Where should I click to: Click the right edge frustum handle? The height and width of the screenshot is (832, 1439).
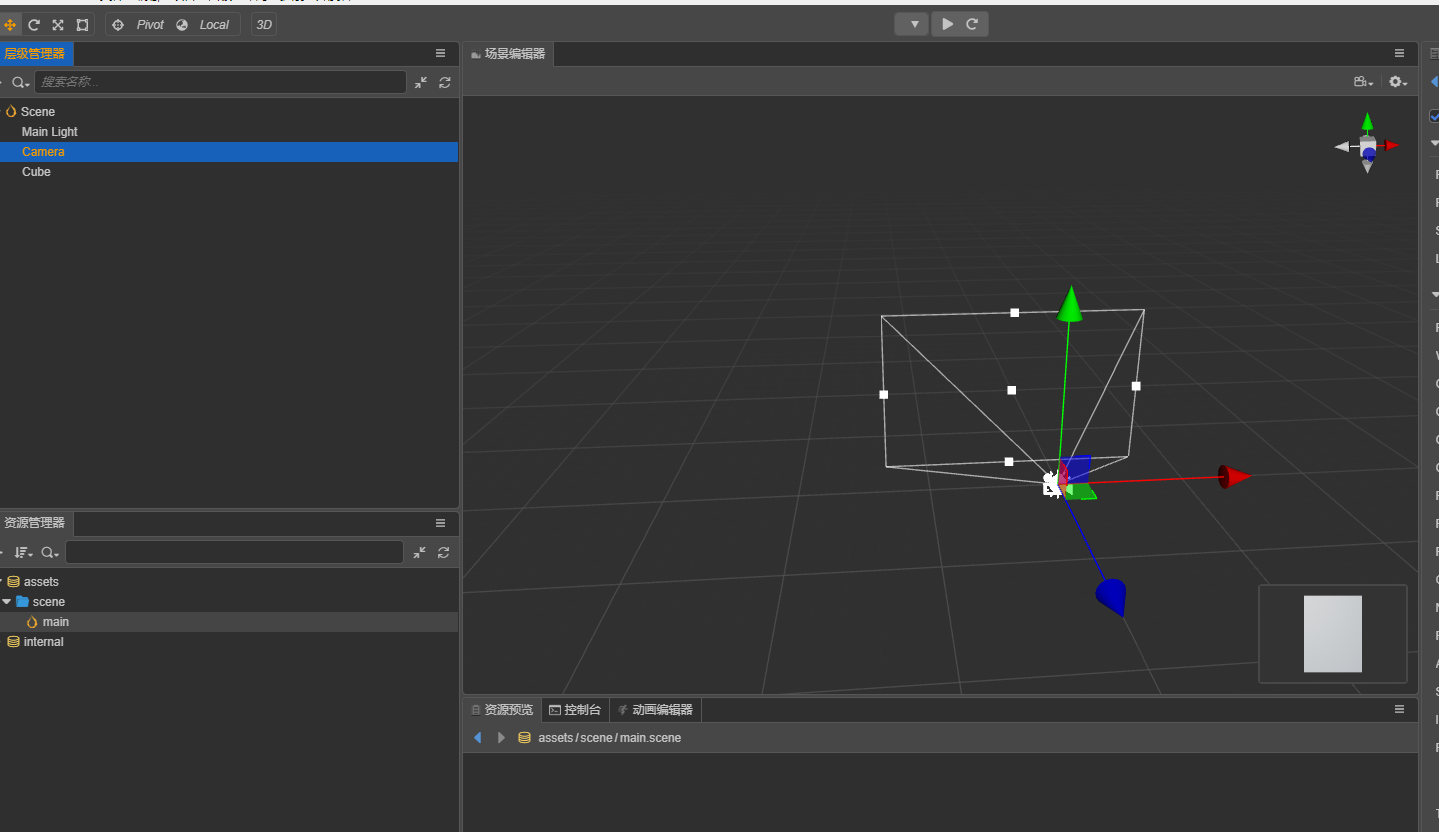1136,386
